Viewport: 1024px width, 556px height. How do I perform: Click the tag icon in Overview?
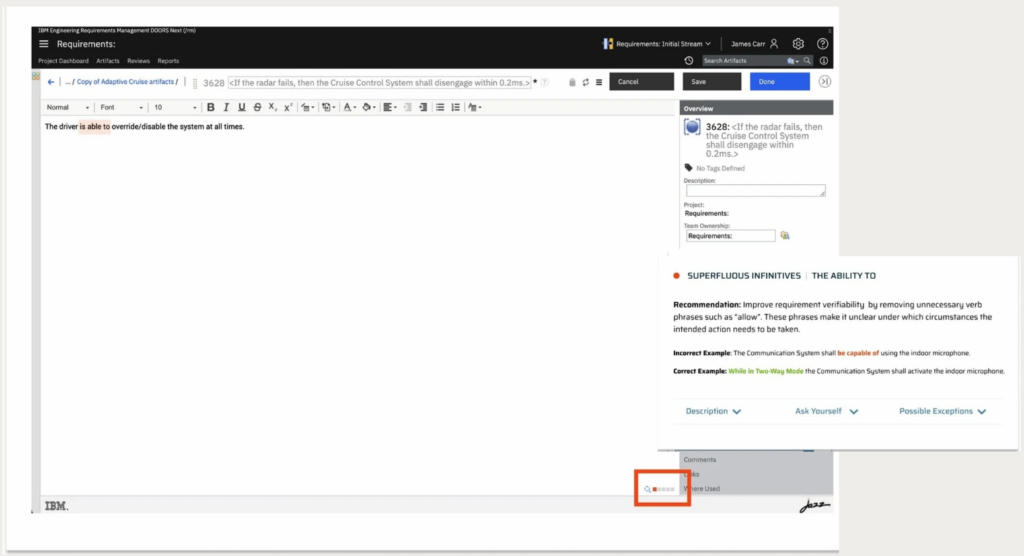pos(688,168)
